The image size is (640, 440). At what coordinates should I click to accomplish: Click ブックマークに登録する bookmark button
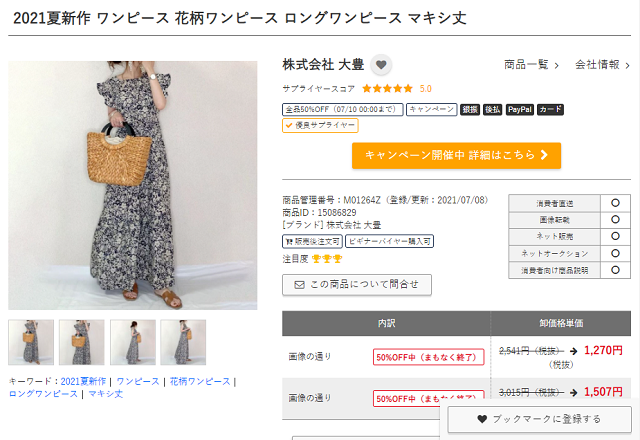pyautogui.click(x=539, y=419)
